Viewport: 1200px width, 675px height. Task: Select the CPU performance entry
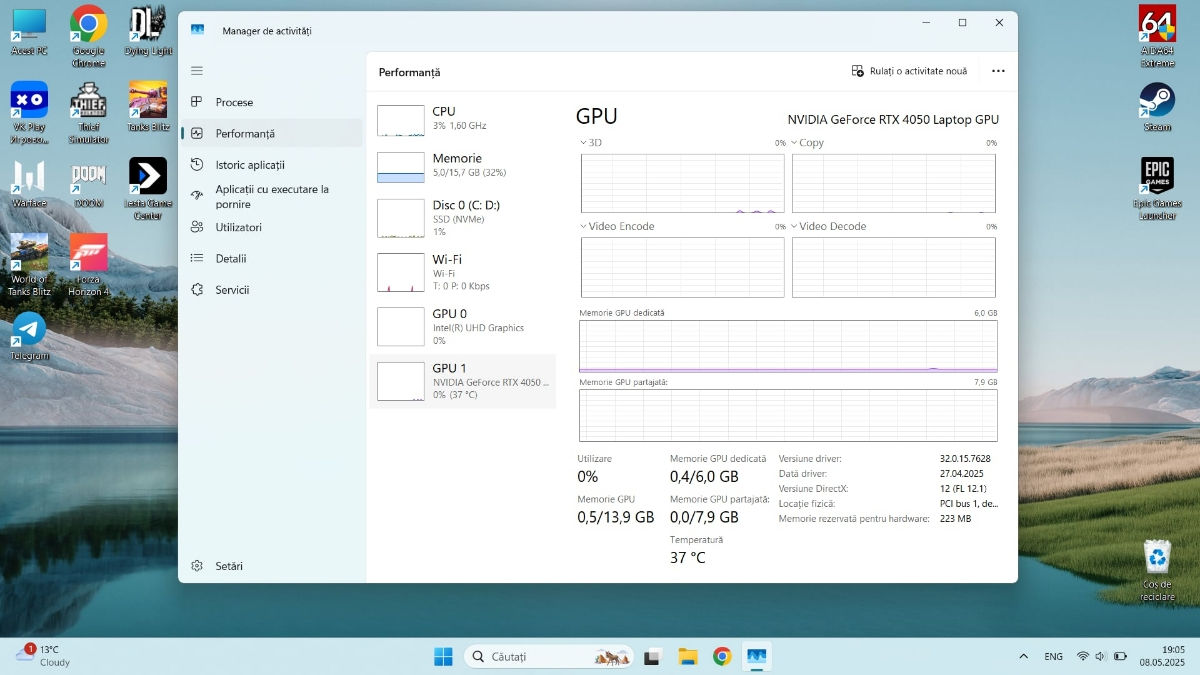click(x=463, y=119)
